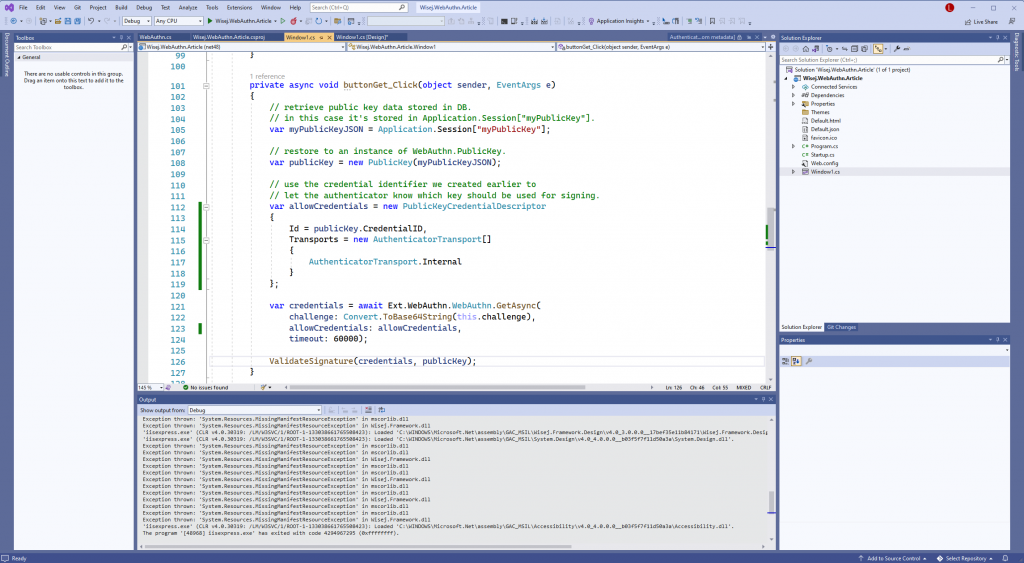Image resolution: width=1024 pixels, height=563 pixels.
Task: Click the Navigate Backward circle arrow icon
Action: point(13,21)
